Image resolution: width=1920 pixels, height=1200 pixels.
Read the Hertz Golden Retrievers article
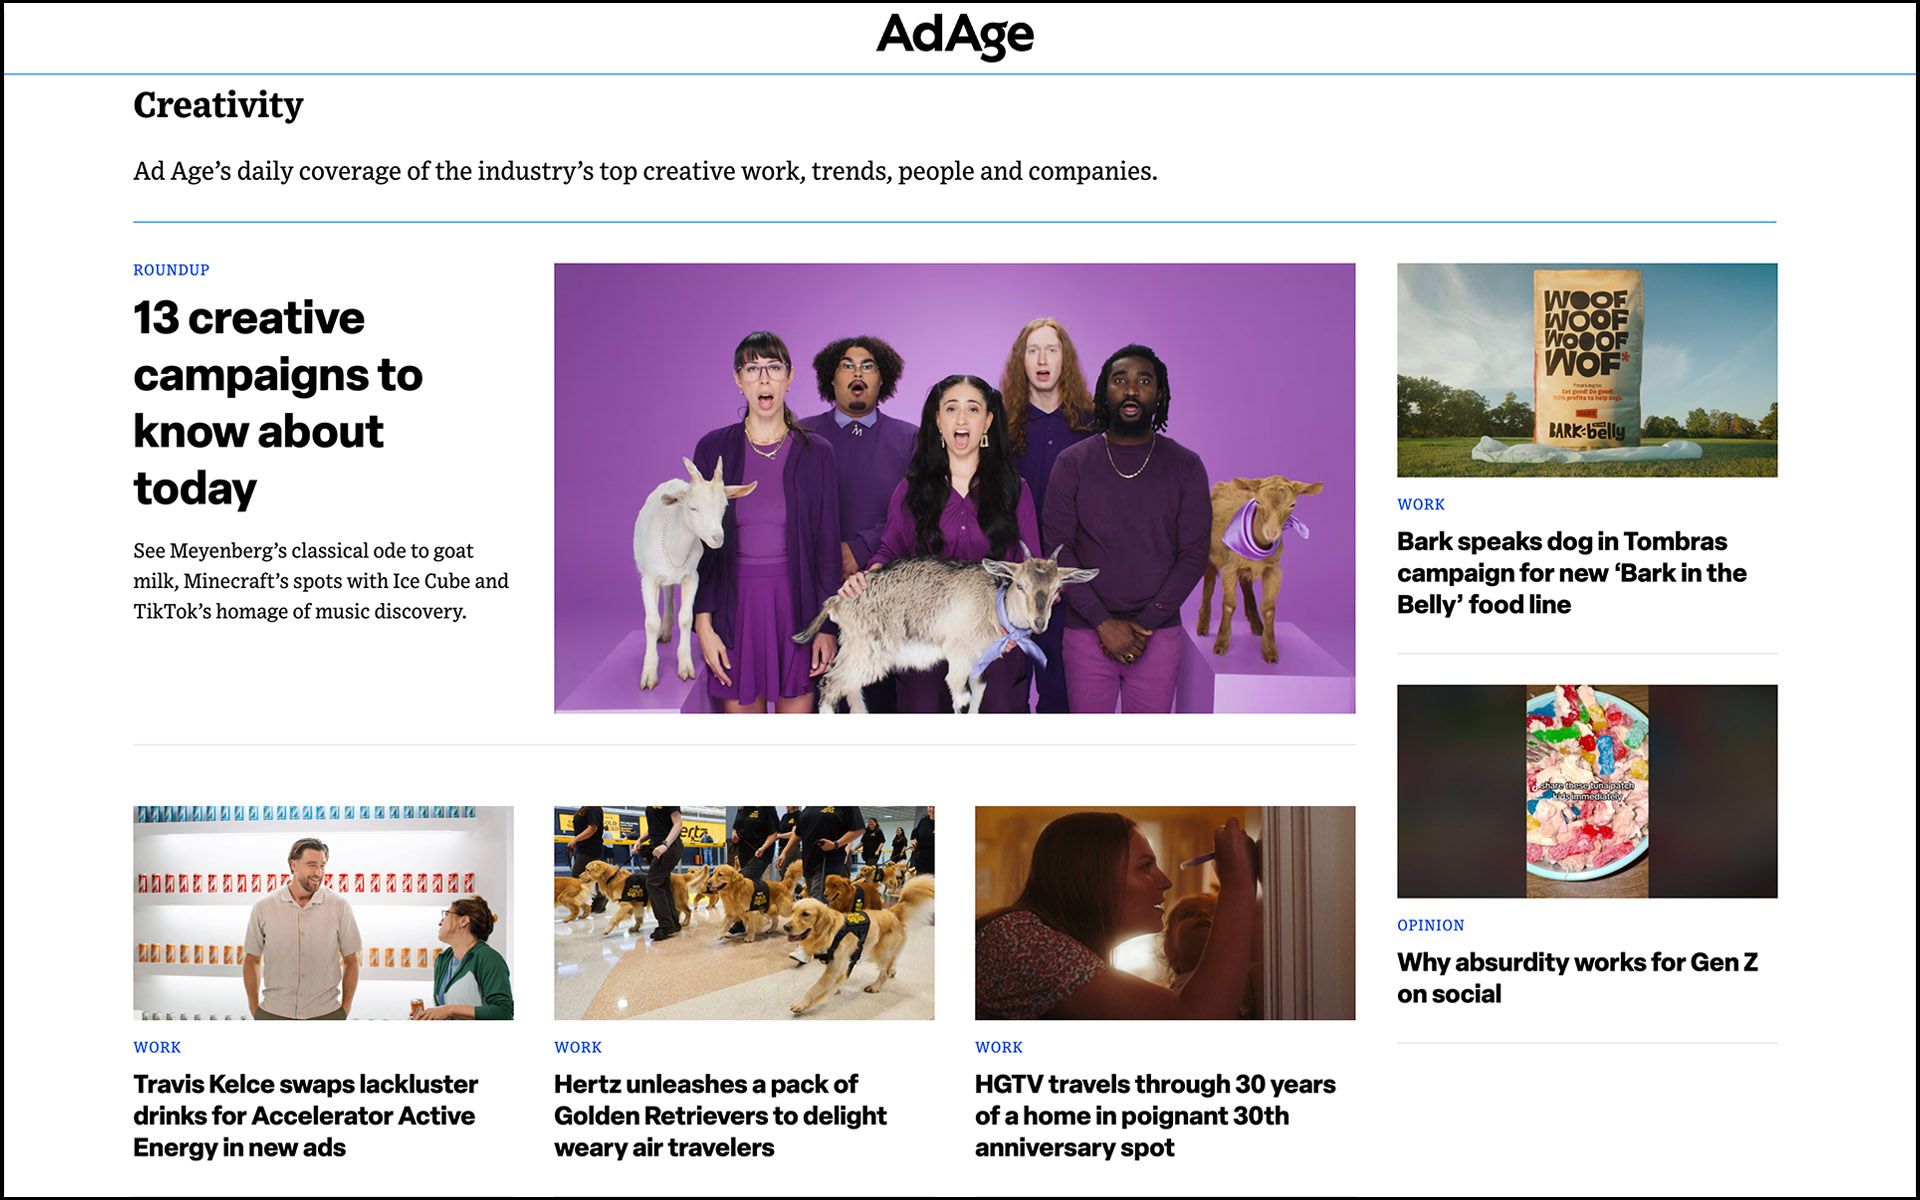(720, 1116)
